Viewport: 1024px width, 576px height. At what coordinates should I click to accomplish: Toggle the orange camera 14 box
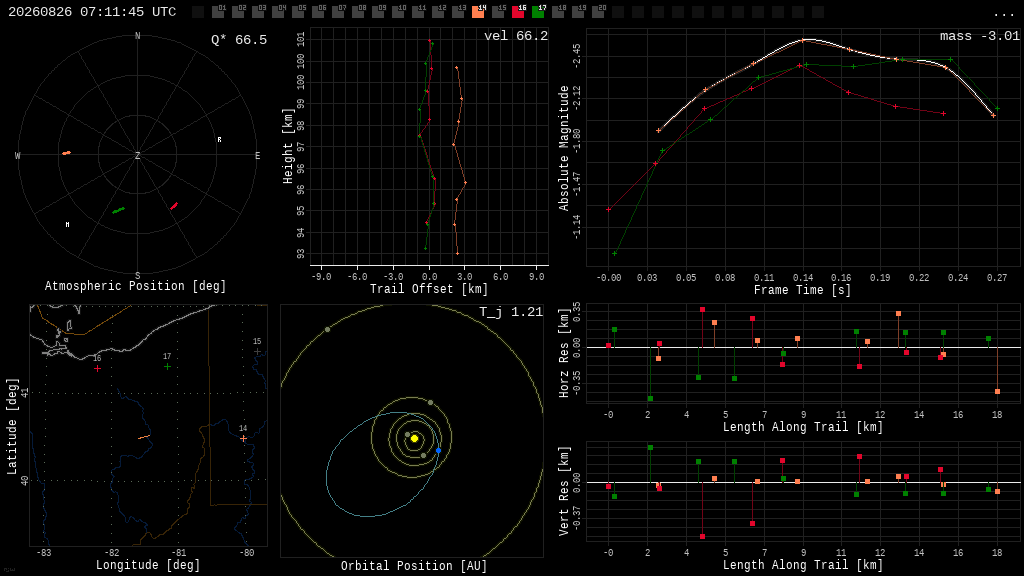pos(479,12)
